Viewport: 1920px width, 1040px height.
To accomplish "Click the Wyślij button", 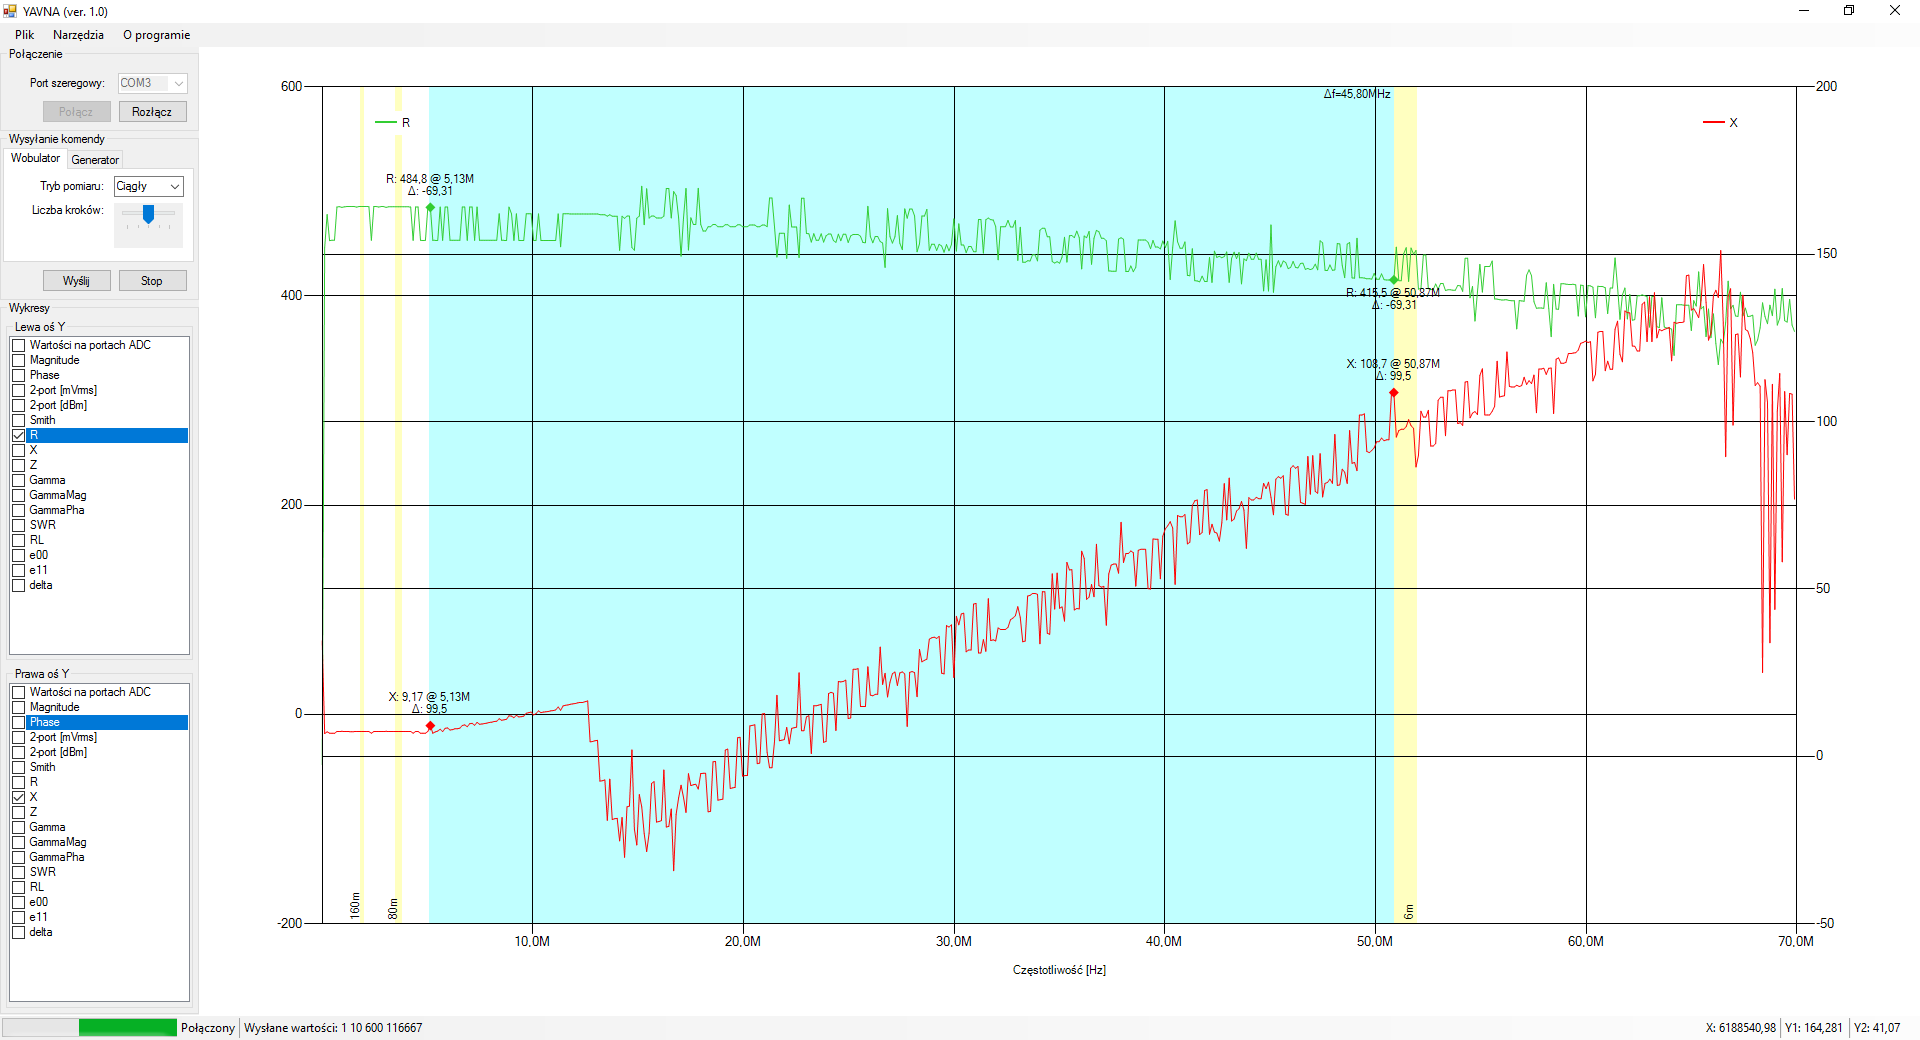I will click(76, 281).
